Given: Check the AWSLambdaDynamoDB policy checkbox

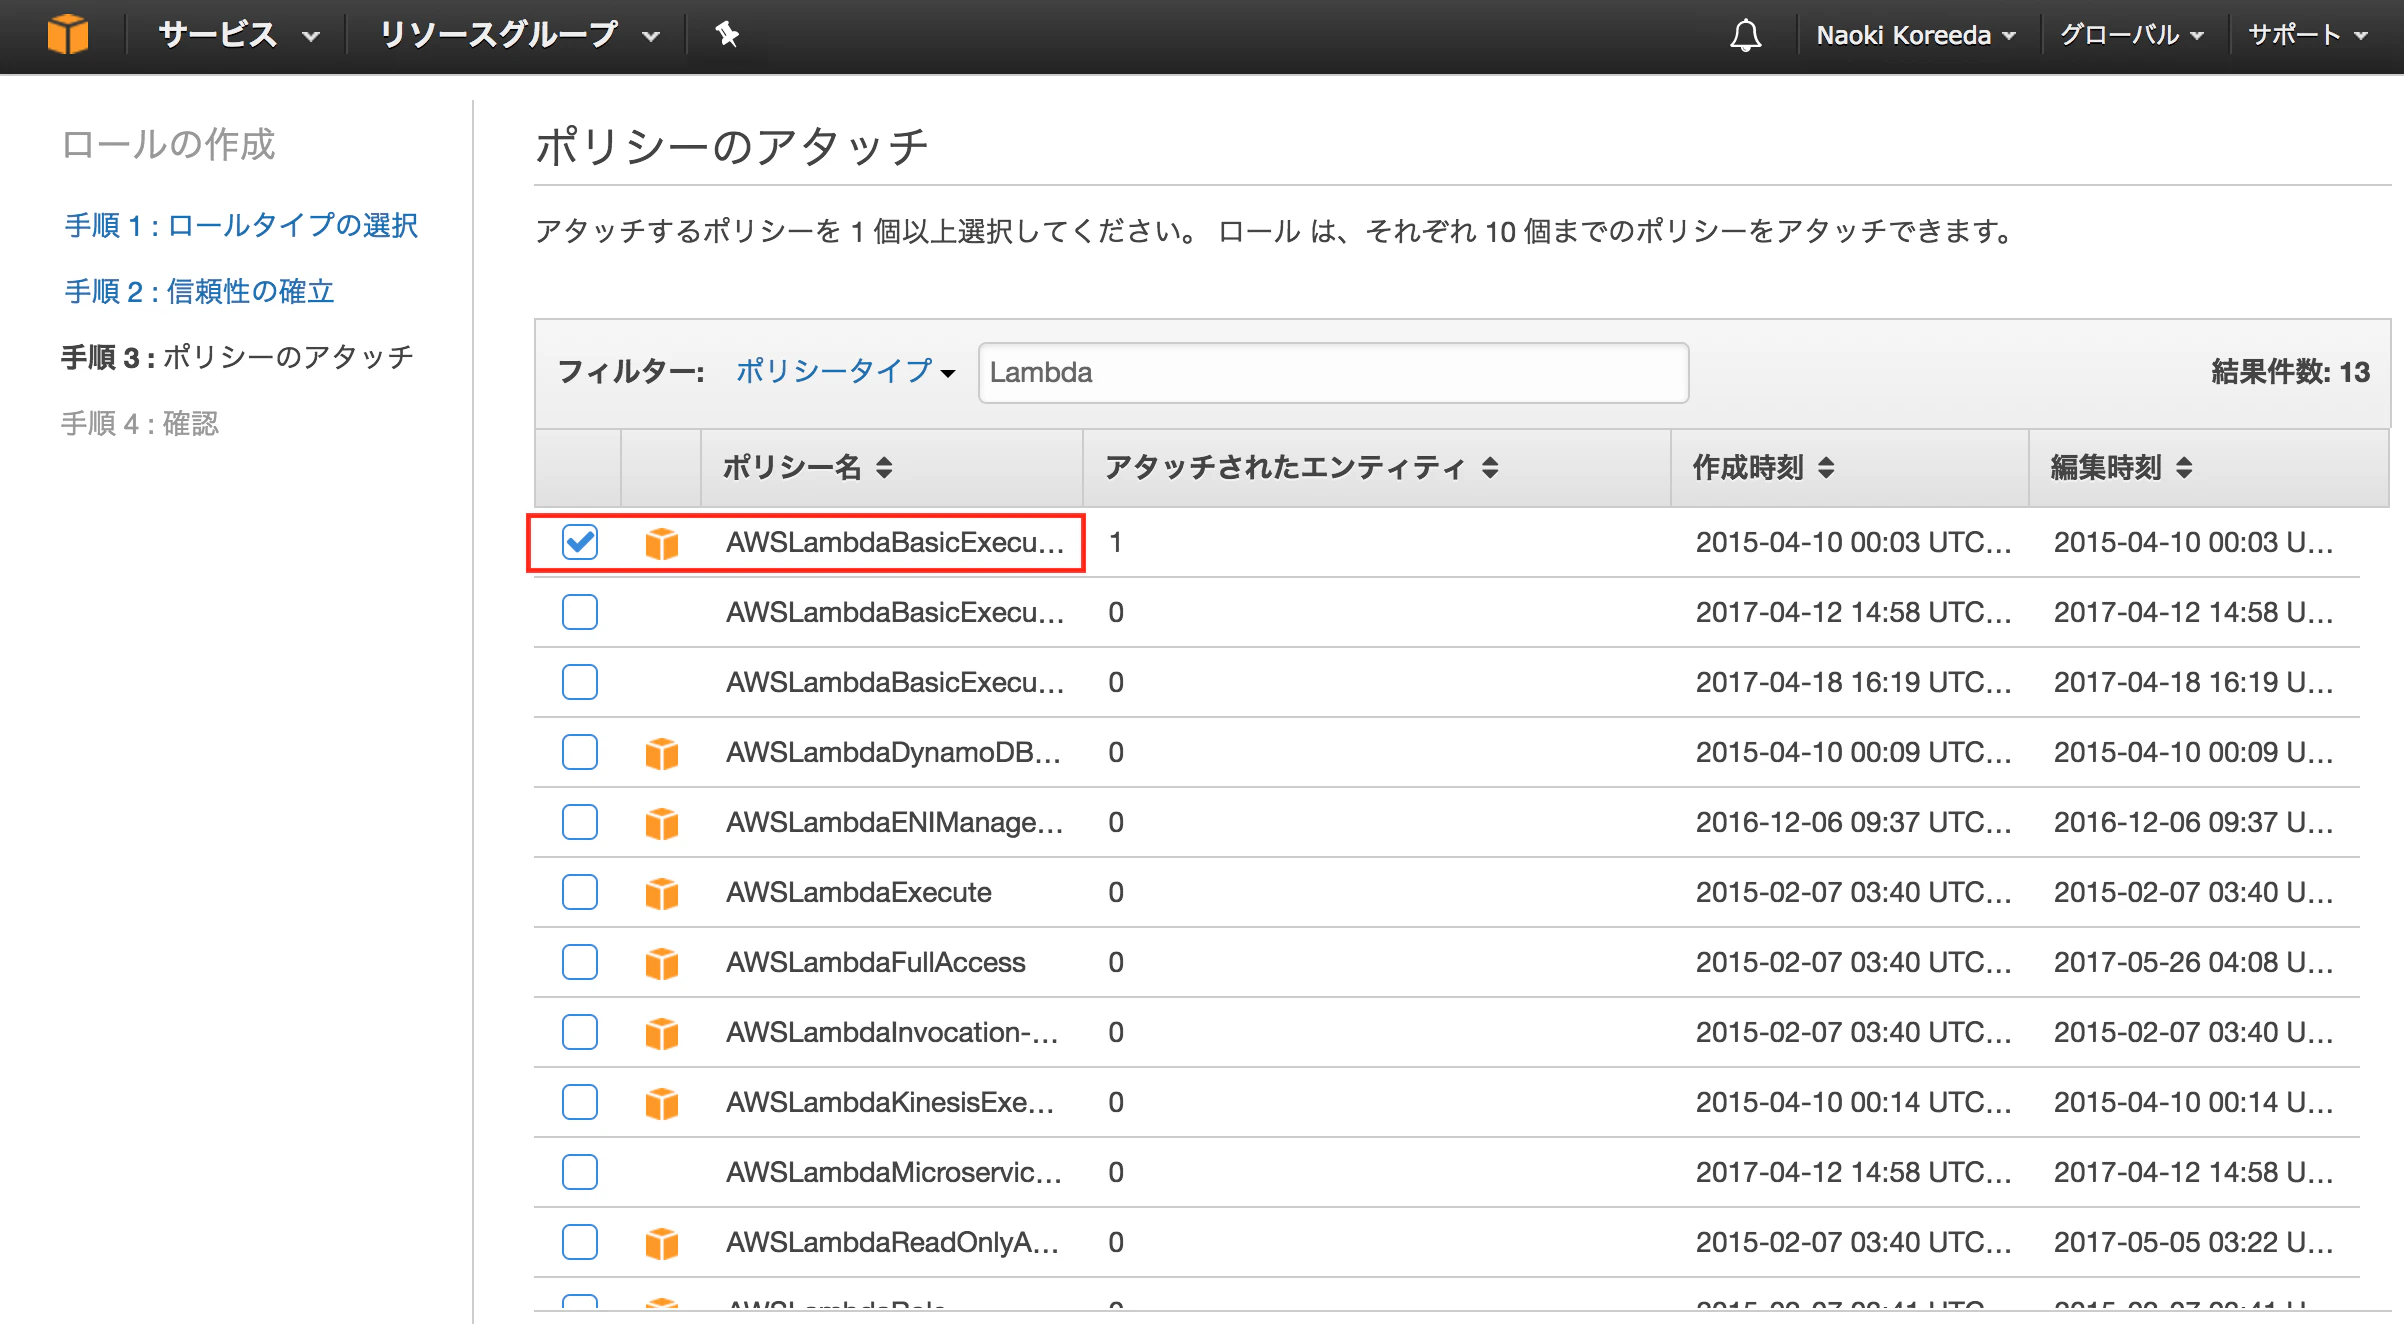Looking at the screenshot, I should coord(580,752).
